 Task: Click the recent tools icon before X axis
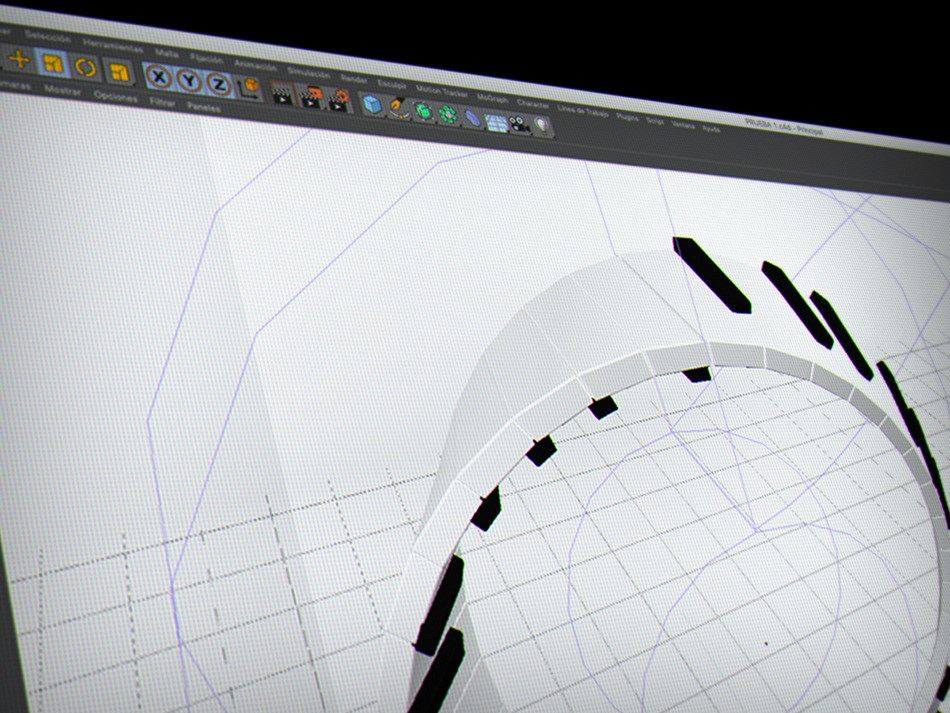119,72
